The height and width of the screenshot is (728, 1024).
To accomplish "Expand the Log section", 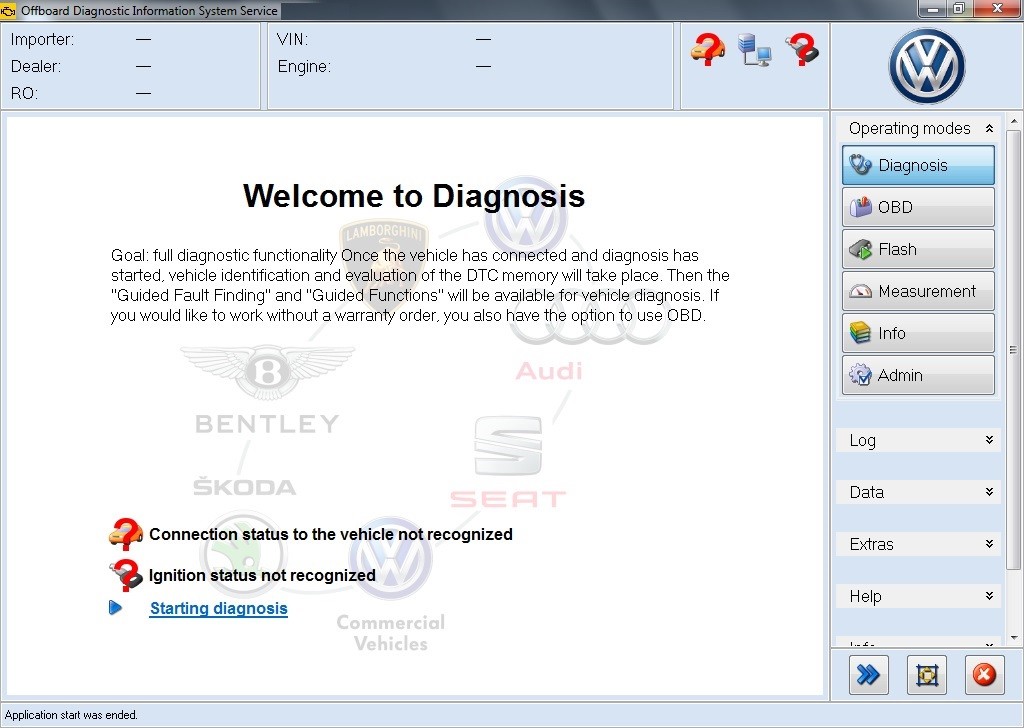I will pos(989,440).
